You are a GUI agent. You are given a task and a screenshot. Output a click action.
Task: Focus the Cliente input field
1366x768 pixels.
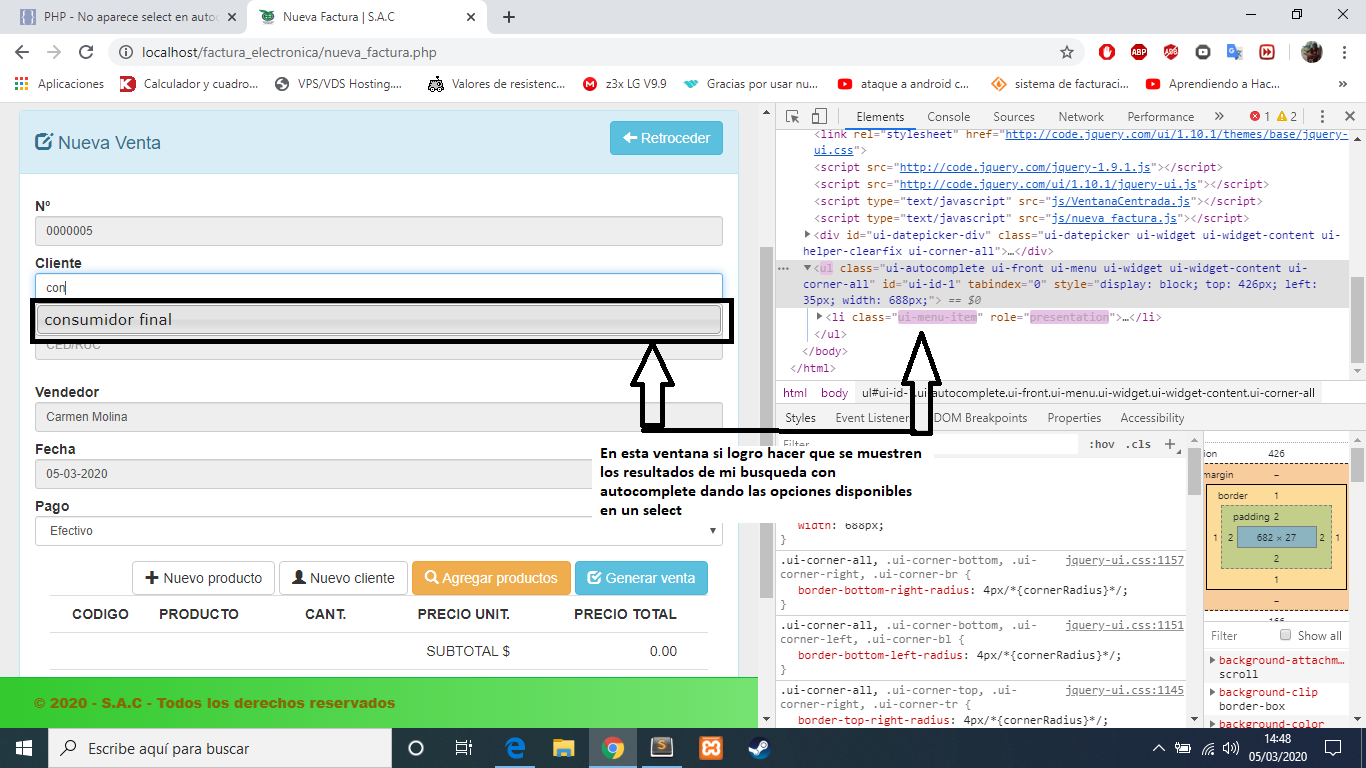tap(379, 288)
